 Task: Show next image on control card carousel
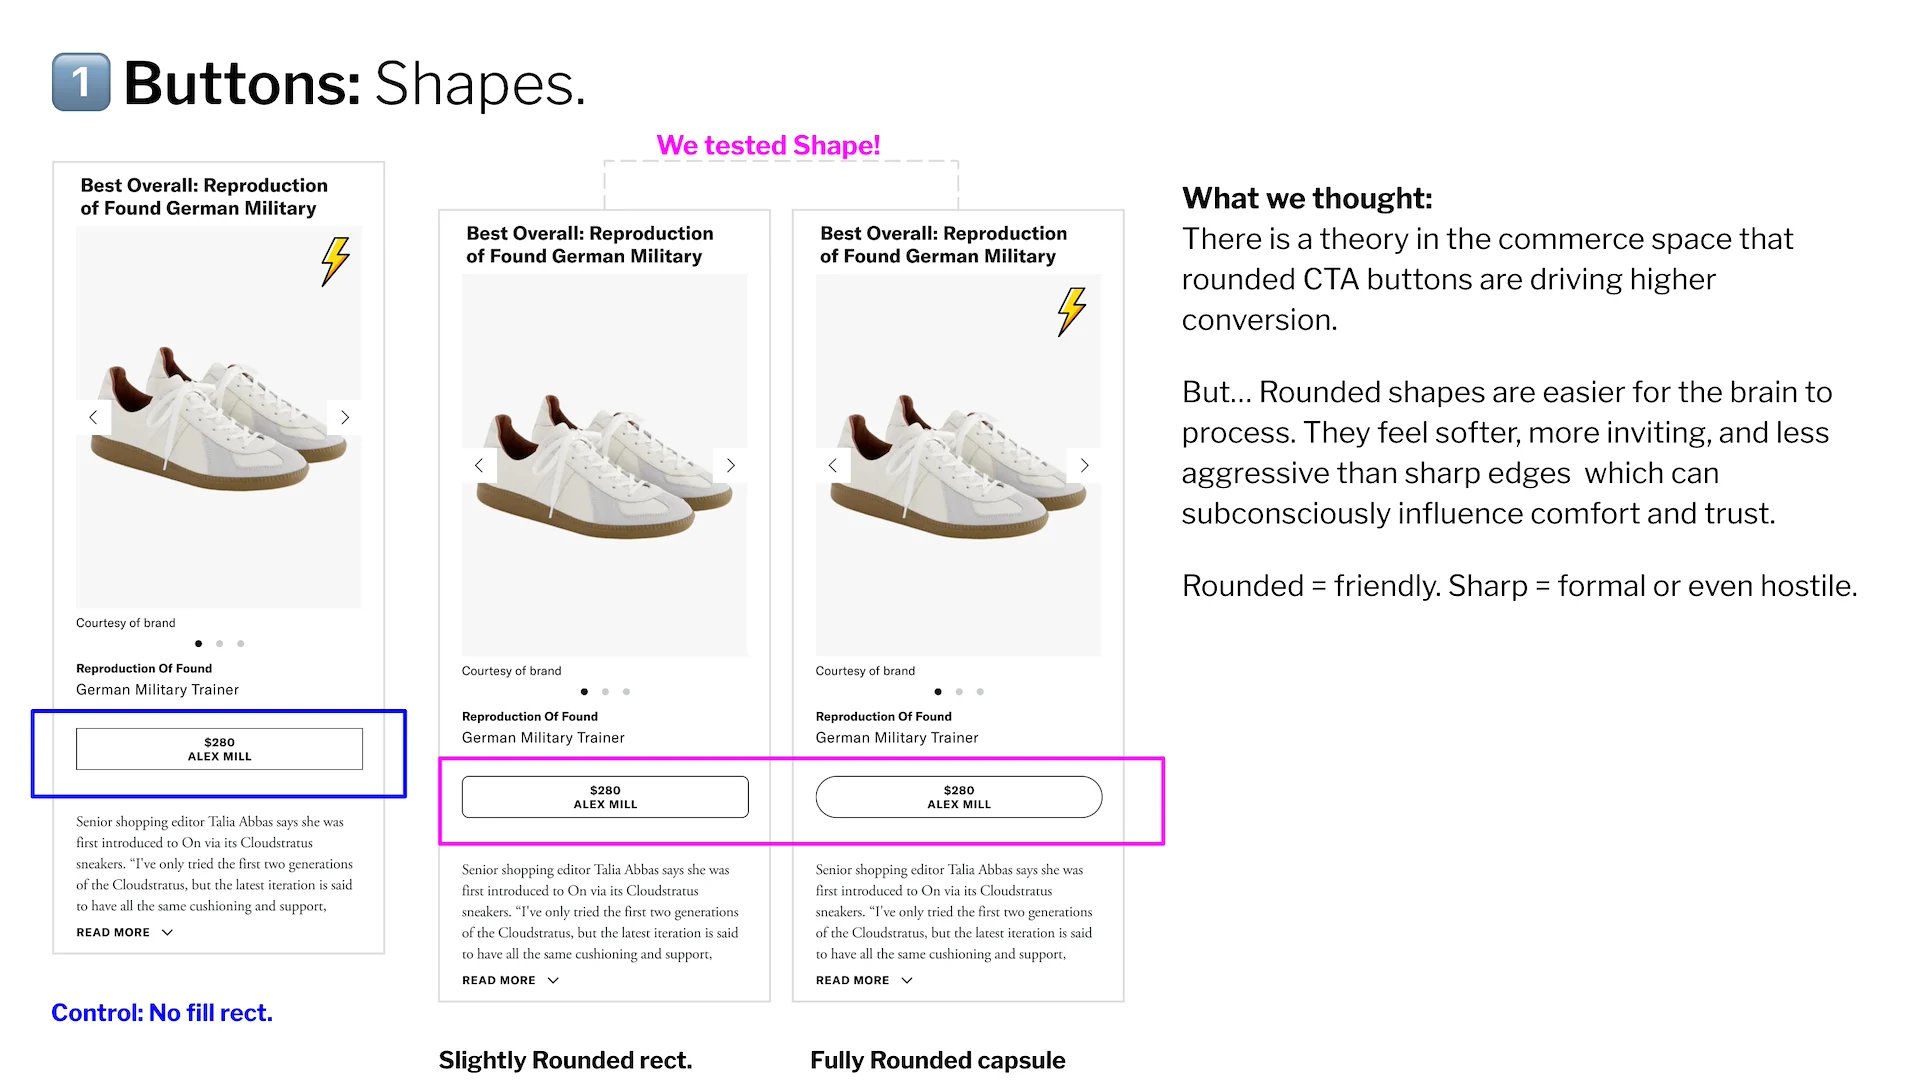pos(345,417)
